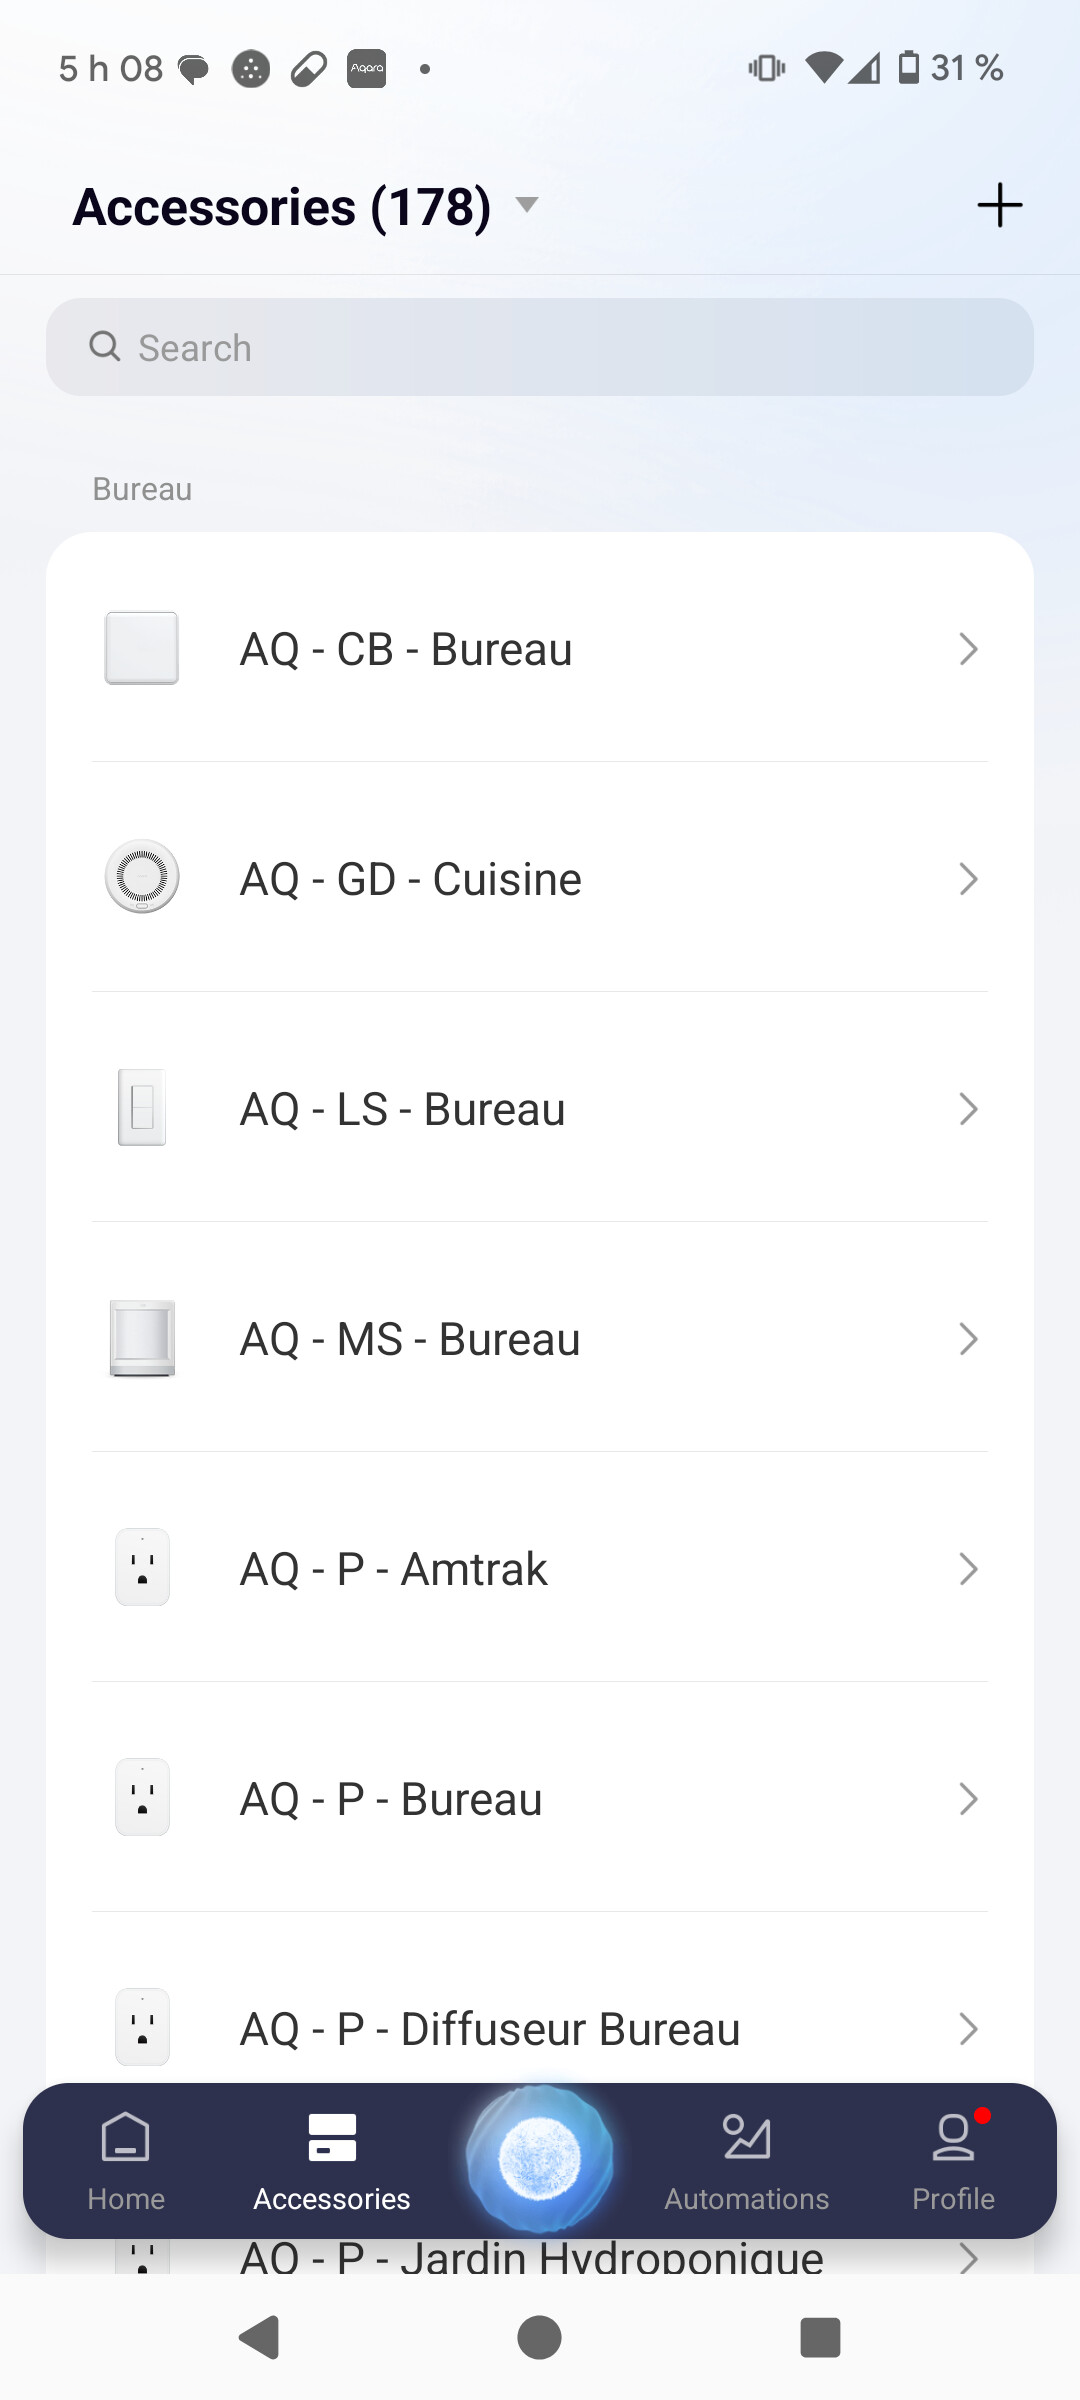
Task: Tap the plus icon to add accessory
Action: tap(999, 206)
